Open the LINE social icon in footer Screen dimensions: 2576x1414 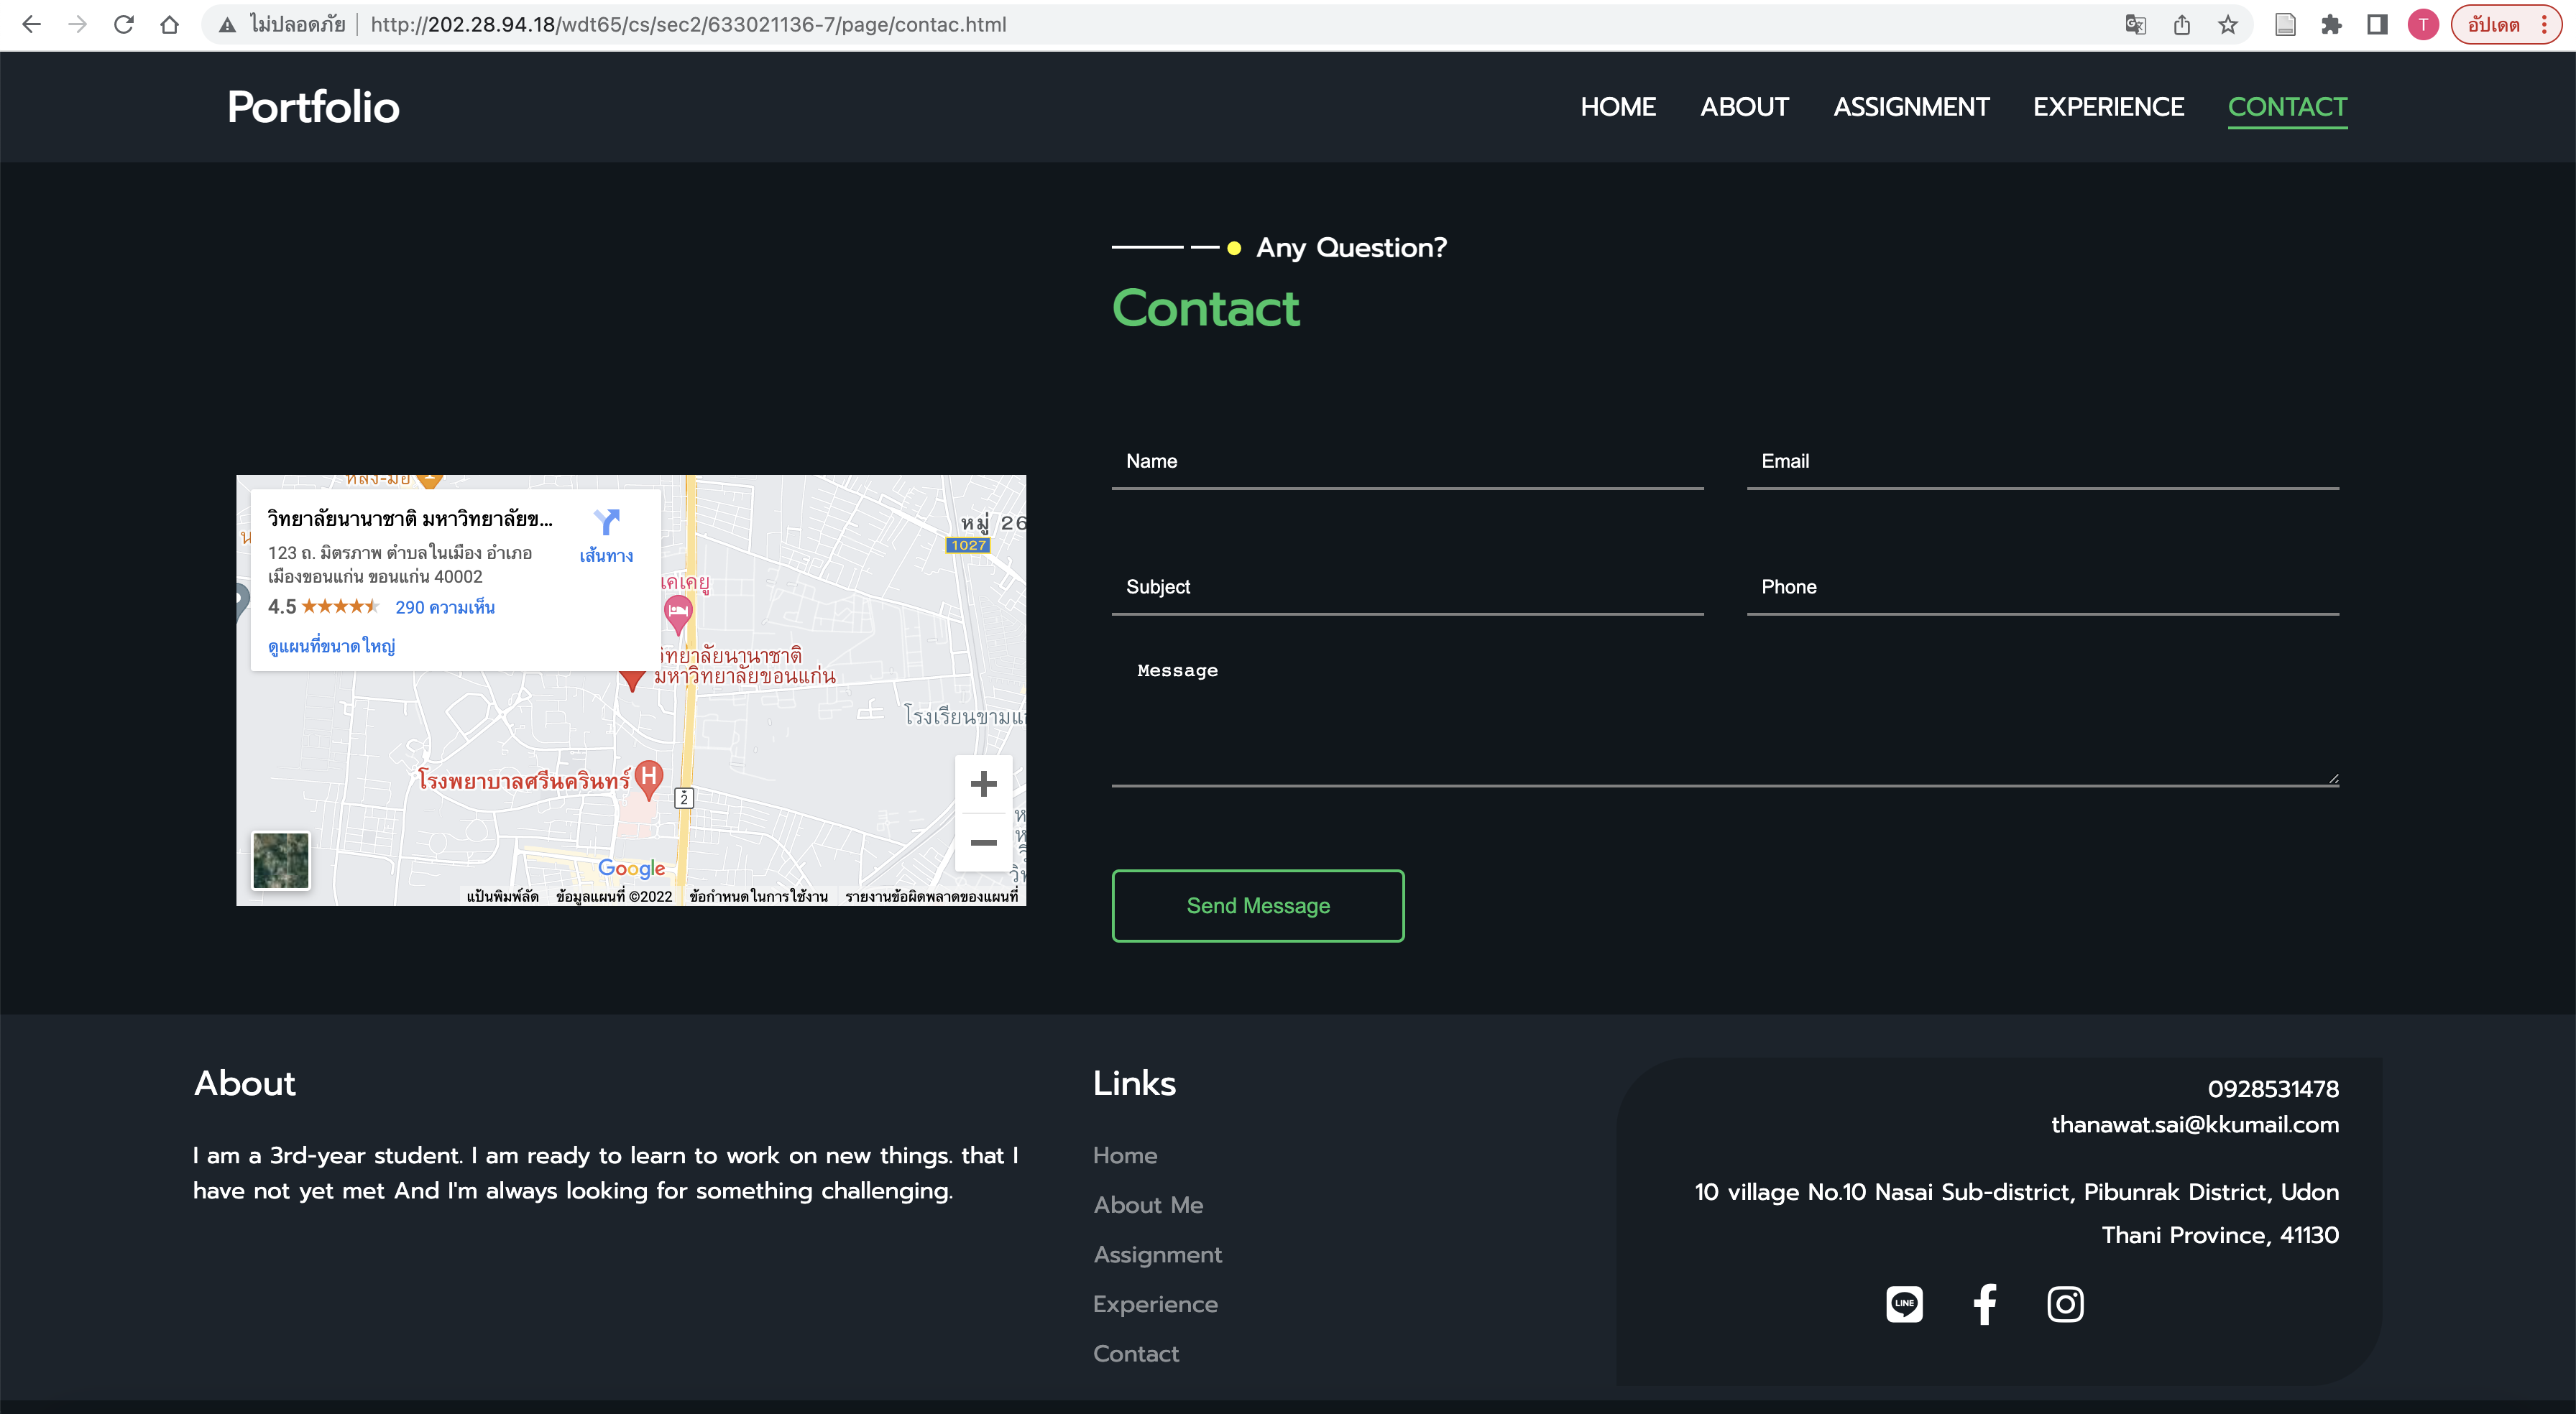(x=1904, y=1304)
